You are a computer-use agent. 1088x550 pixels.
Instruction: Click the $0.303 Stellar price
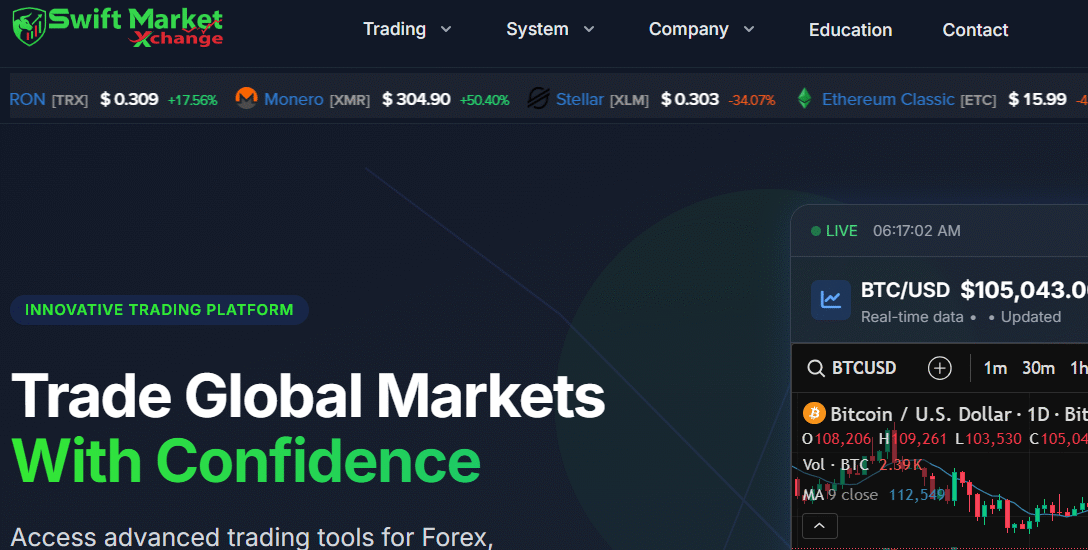pyautogui.click(x=690, y=99)
